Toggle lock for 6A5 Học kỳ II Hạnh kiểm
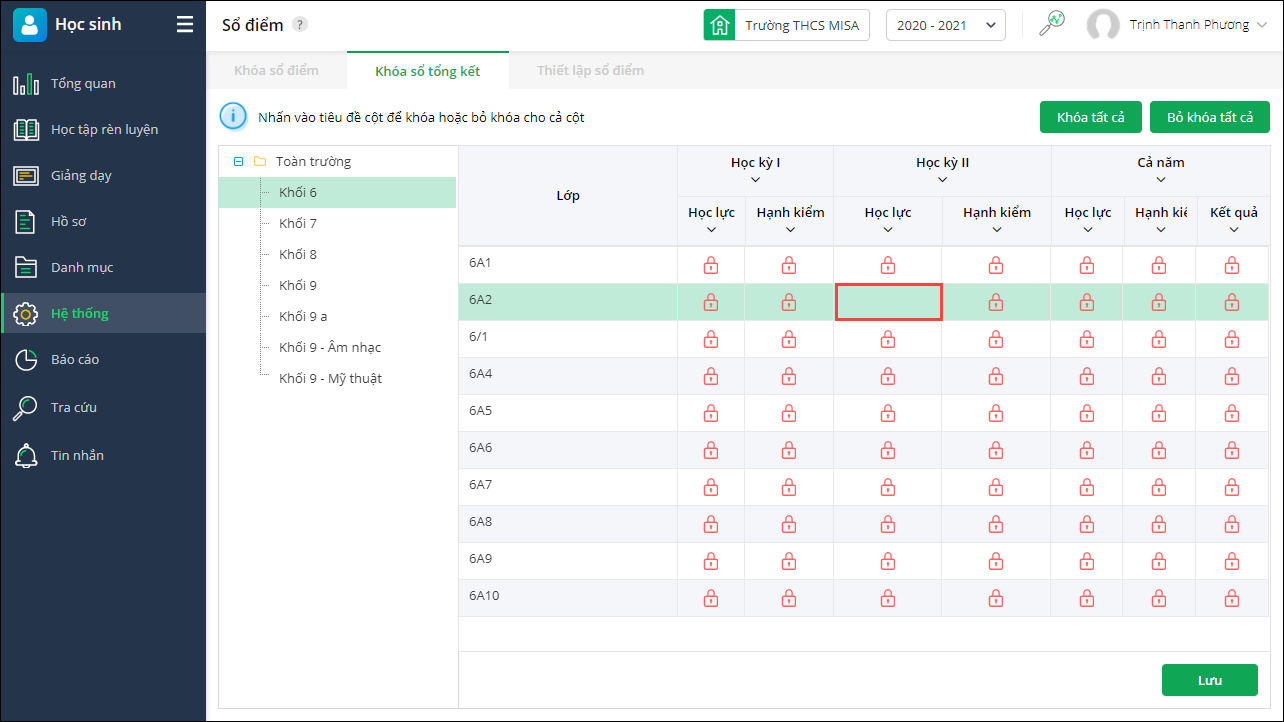The width and height of the screenshot is (1284, 722). tap(996, 413)
